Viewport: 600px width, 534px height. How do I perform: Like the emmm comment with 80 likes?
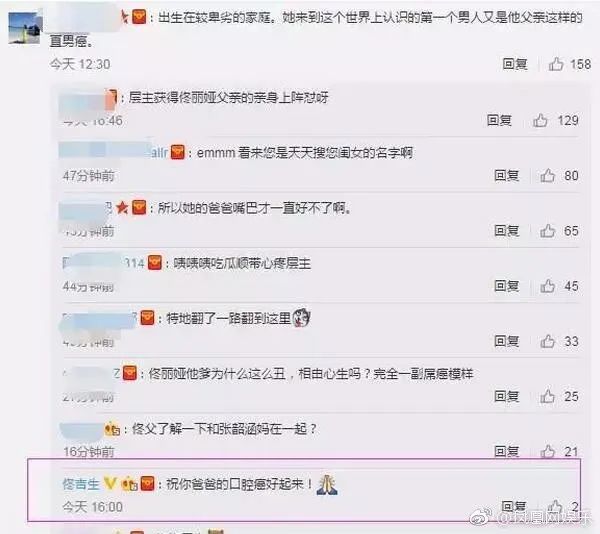[x=548, y=176]
